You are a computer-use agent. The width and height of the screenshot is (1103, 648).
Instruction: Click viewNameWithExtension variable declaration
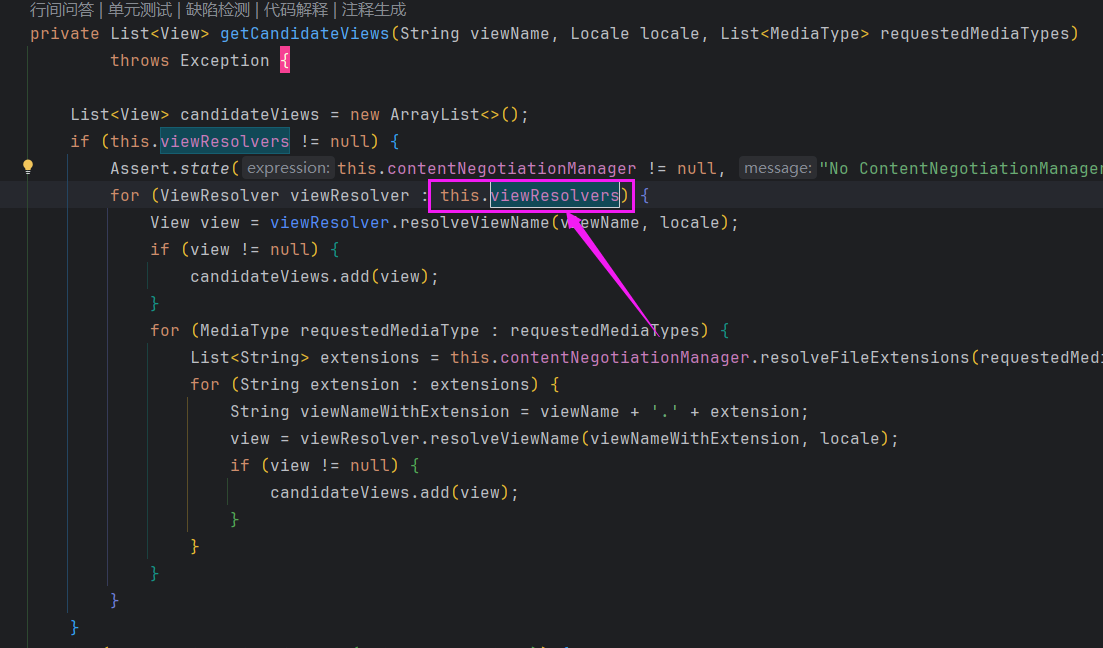(x=404, y=412)
